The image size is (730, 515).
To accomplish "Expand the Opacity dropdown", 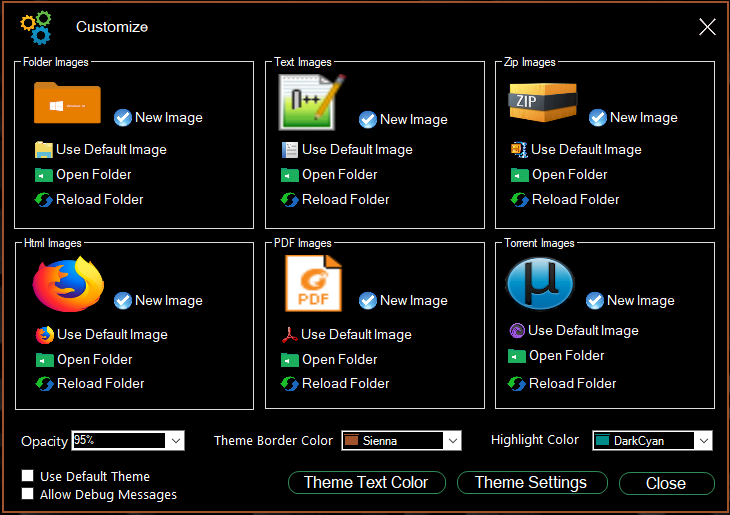I will coord(176,440).
